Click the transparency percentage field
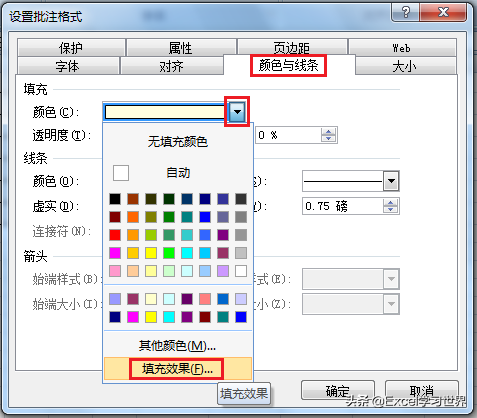Viewport: 477px width, 418px height. click(288, 135)
